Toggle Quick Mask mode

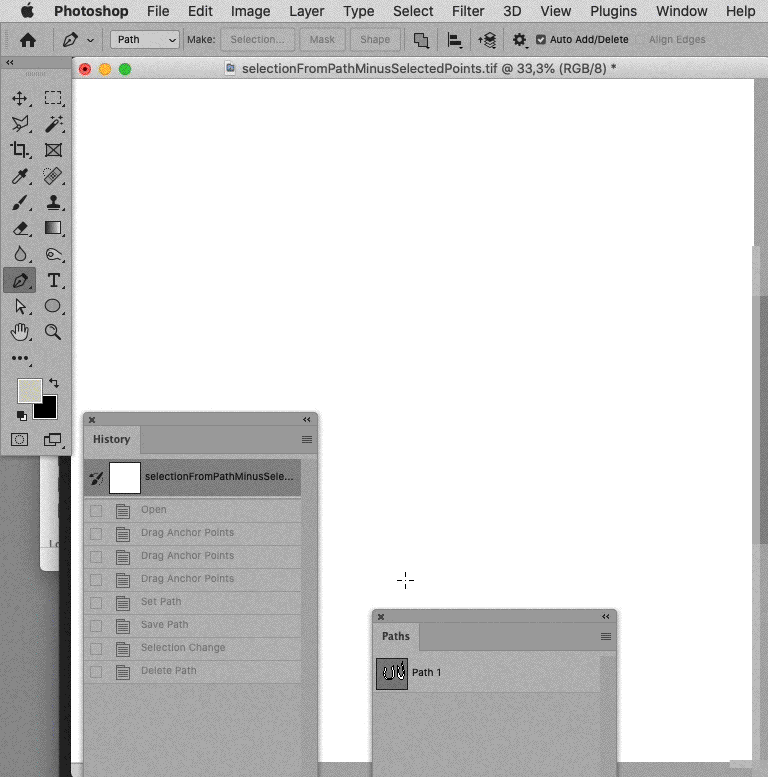click(x=19, y=440)
